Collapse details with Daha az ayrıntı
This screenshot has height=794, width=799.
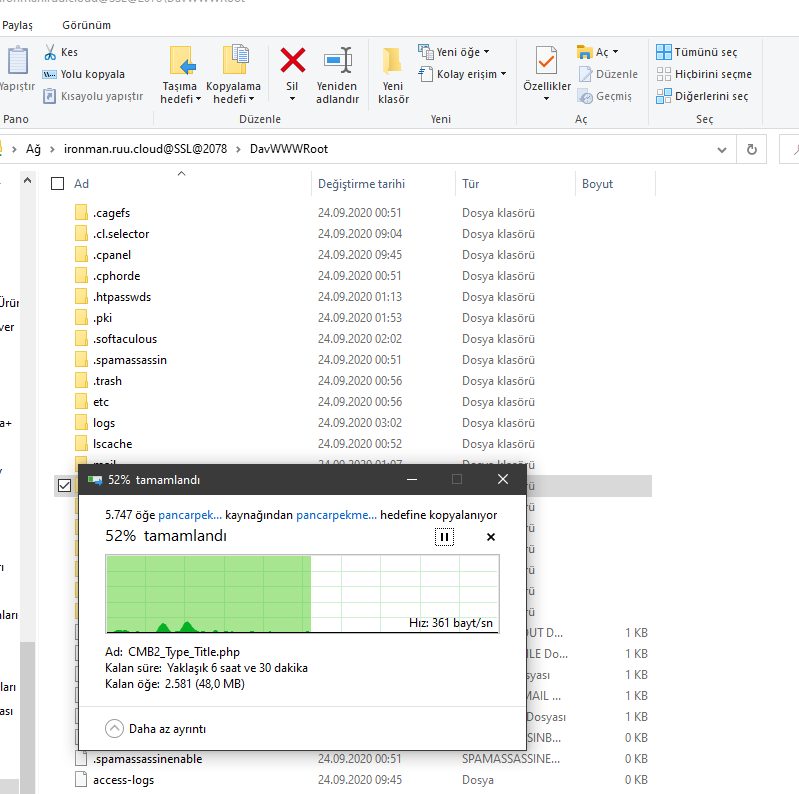pos(156,729)
